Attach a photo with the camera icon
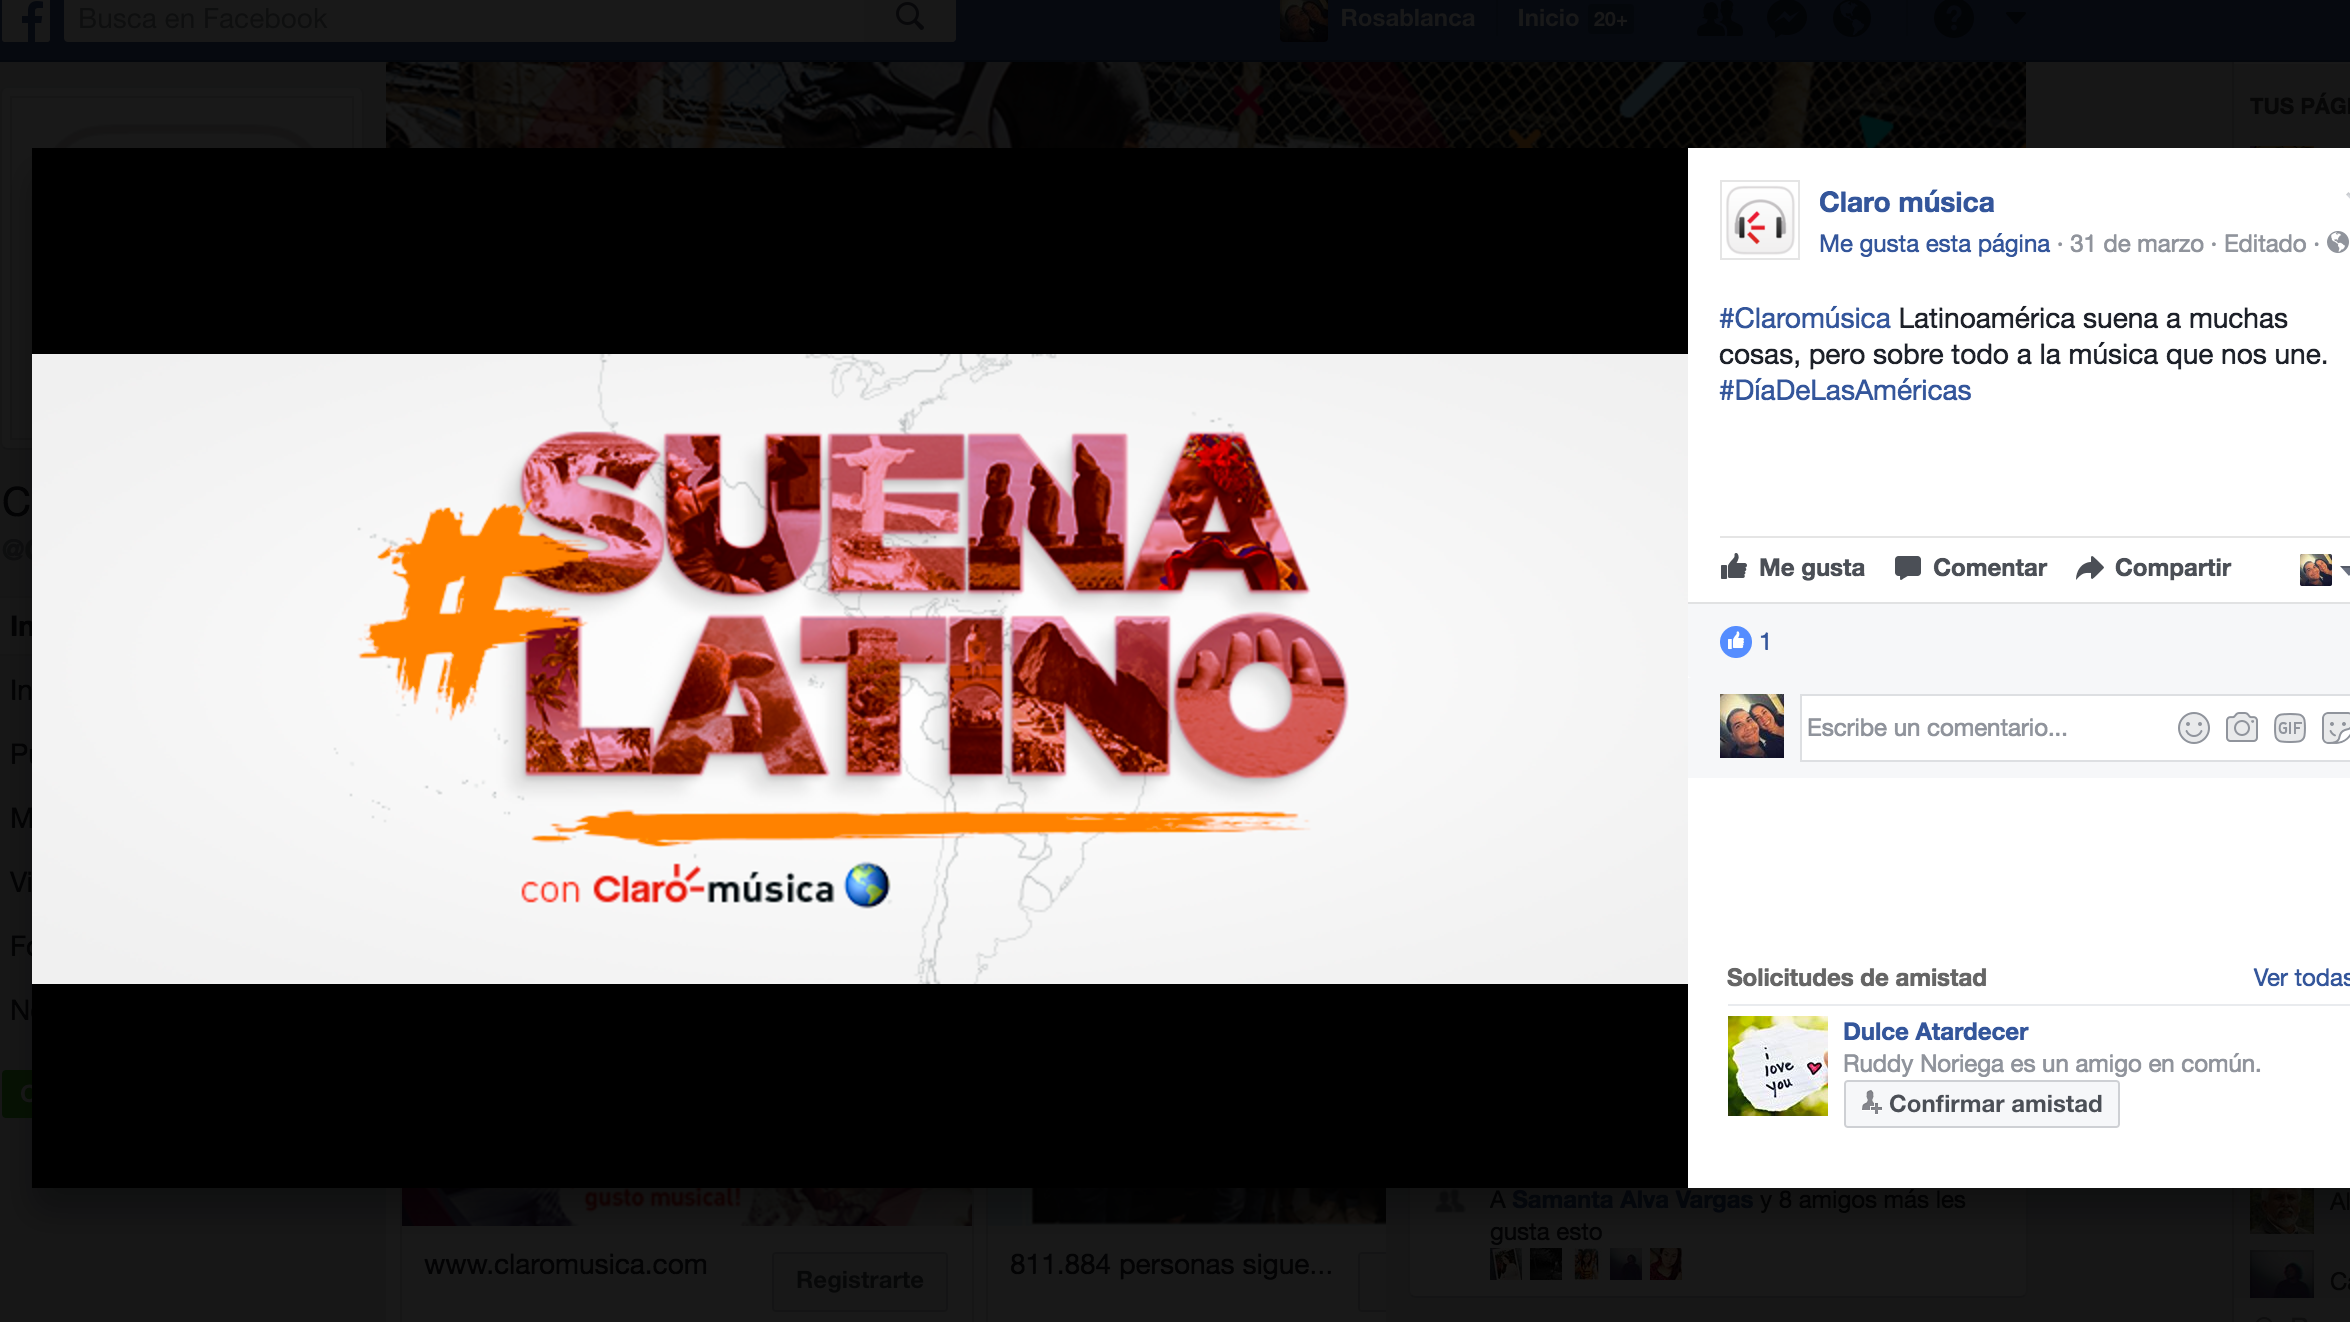Viewport: 2350px width, 1322px height. pyautogui.click(x=2242, y=728)
